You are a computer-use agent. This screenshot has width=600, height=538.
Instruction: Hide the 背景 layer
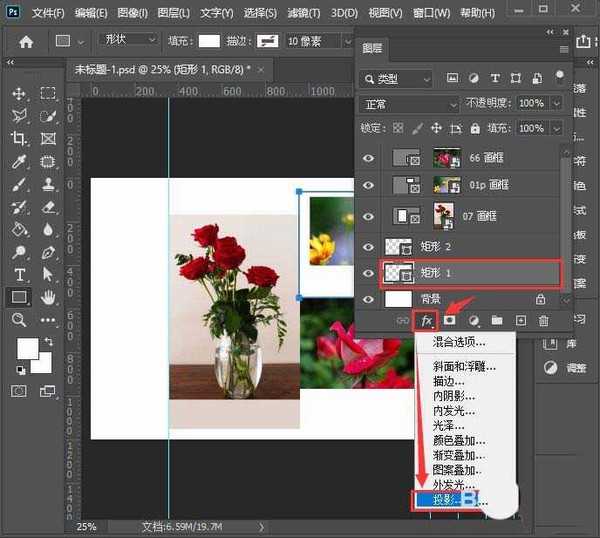371,299
